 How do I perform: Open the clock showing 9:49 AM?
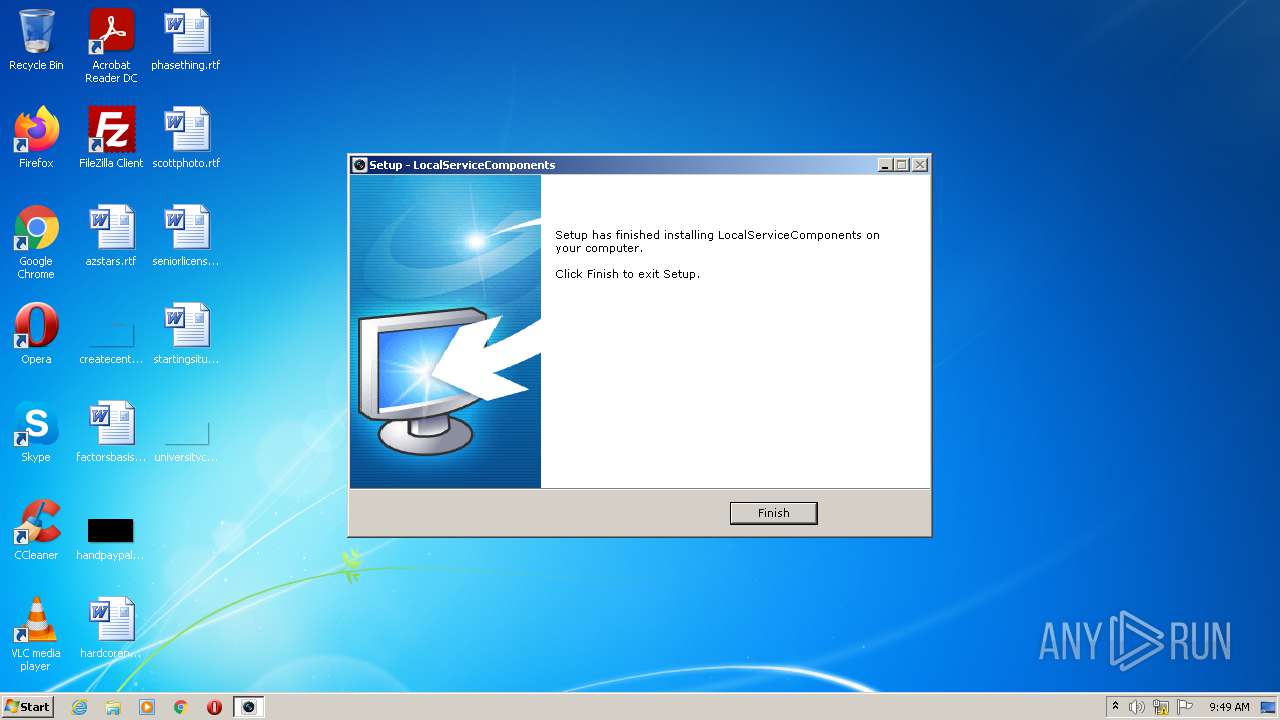click(1229, 707)
